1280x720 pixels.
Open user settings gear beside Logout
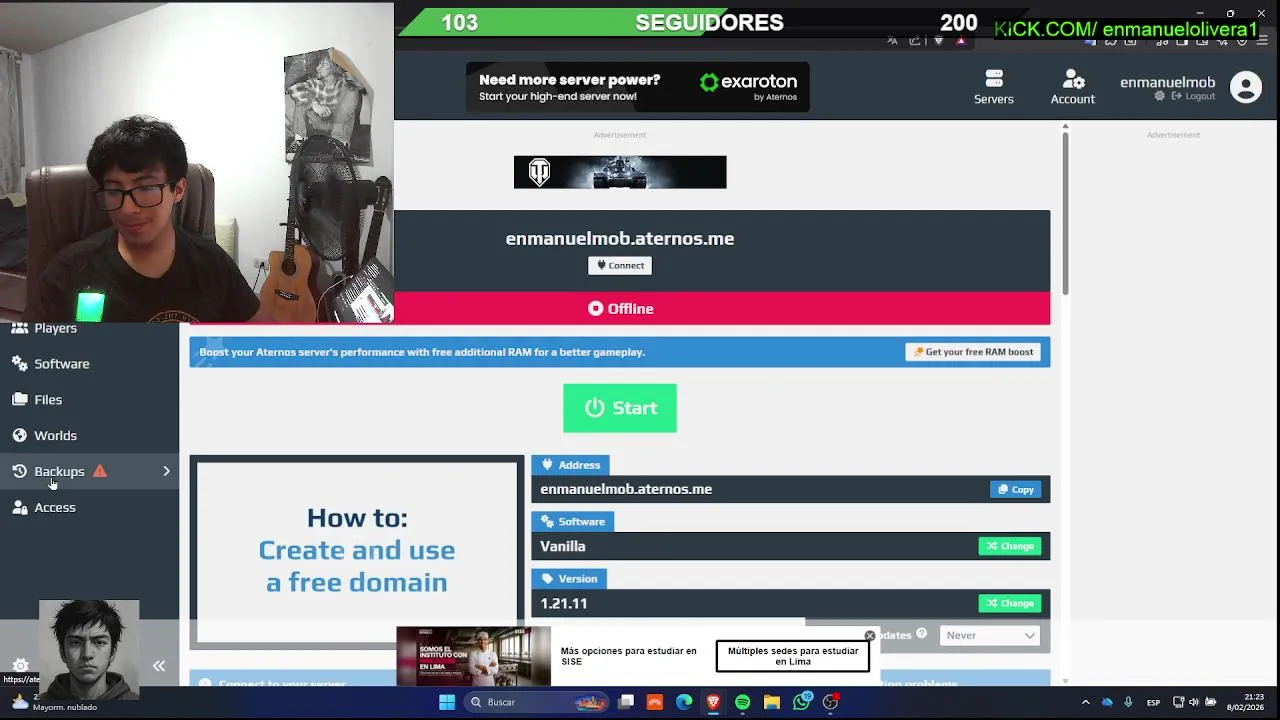1160,96
